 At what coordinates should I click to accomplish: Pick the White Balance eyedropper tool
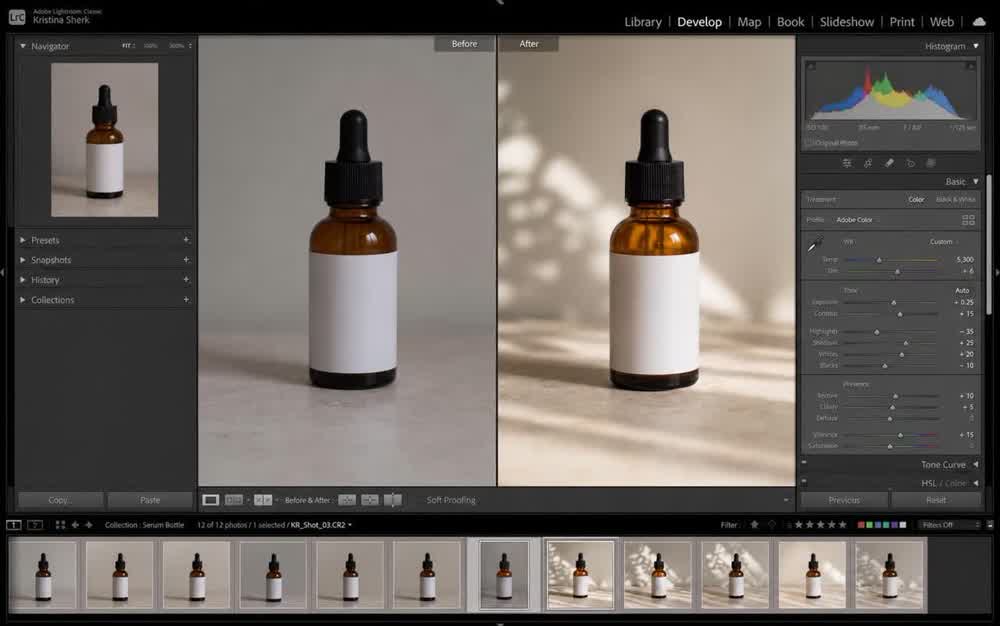[x=814, y=244]
